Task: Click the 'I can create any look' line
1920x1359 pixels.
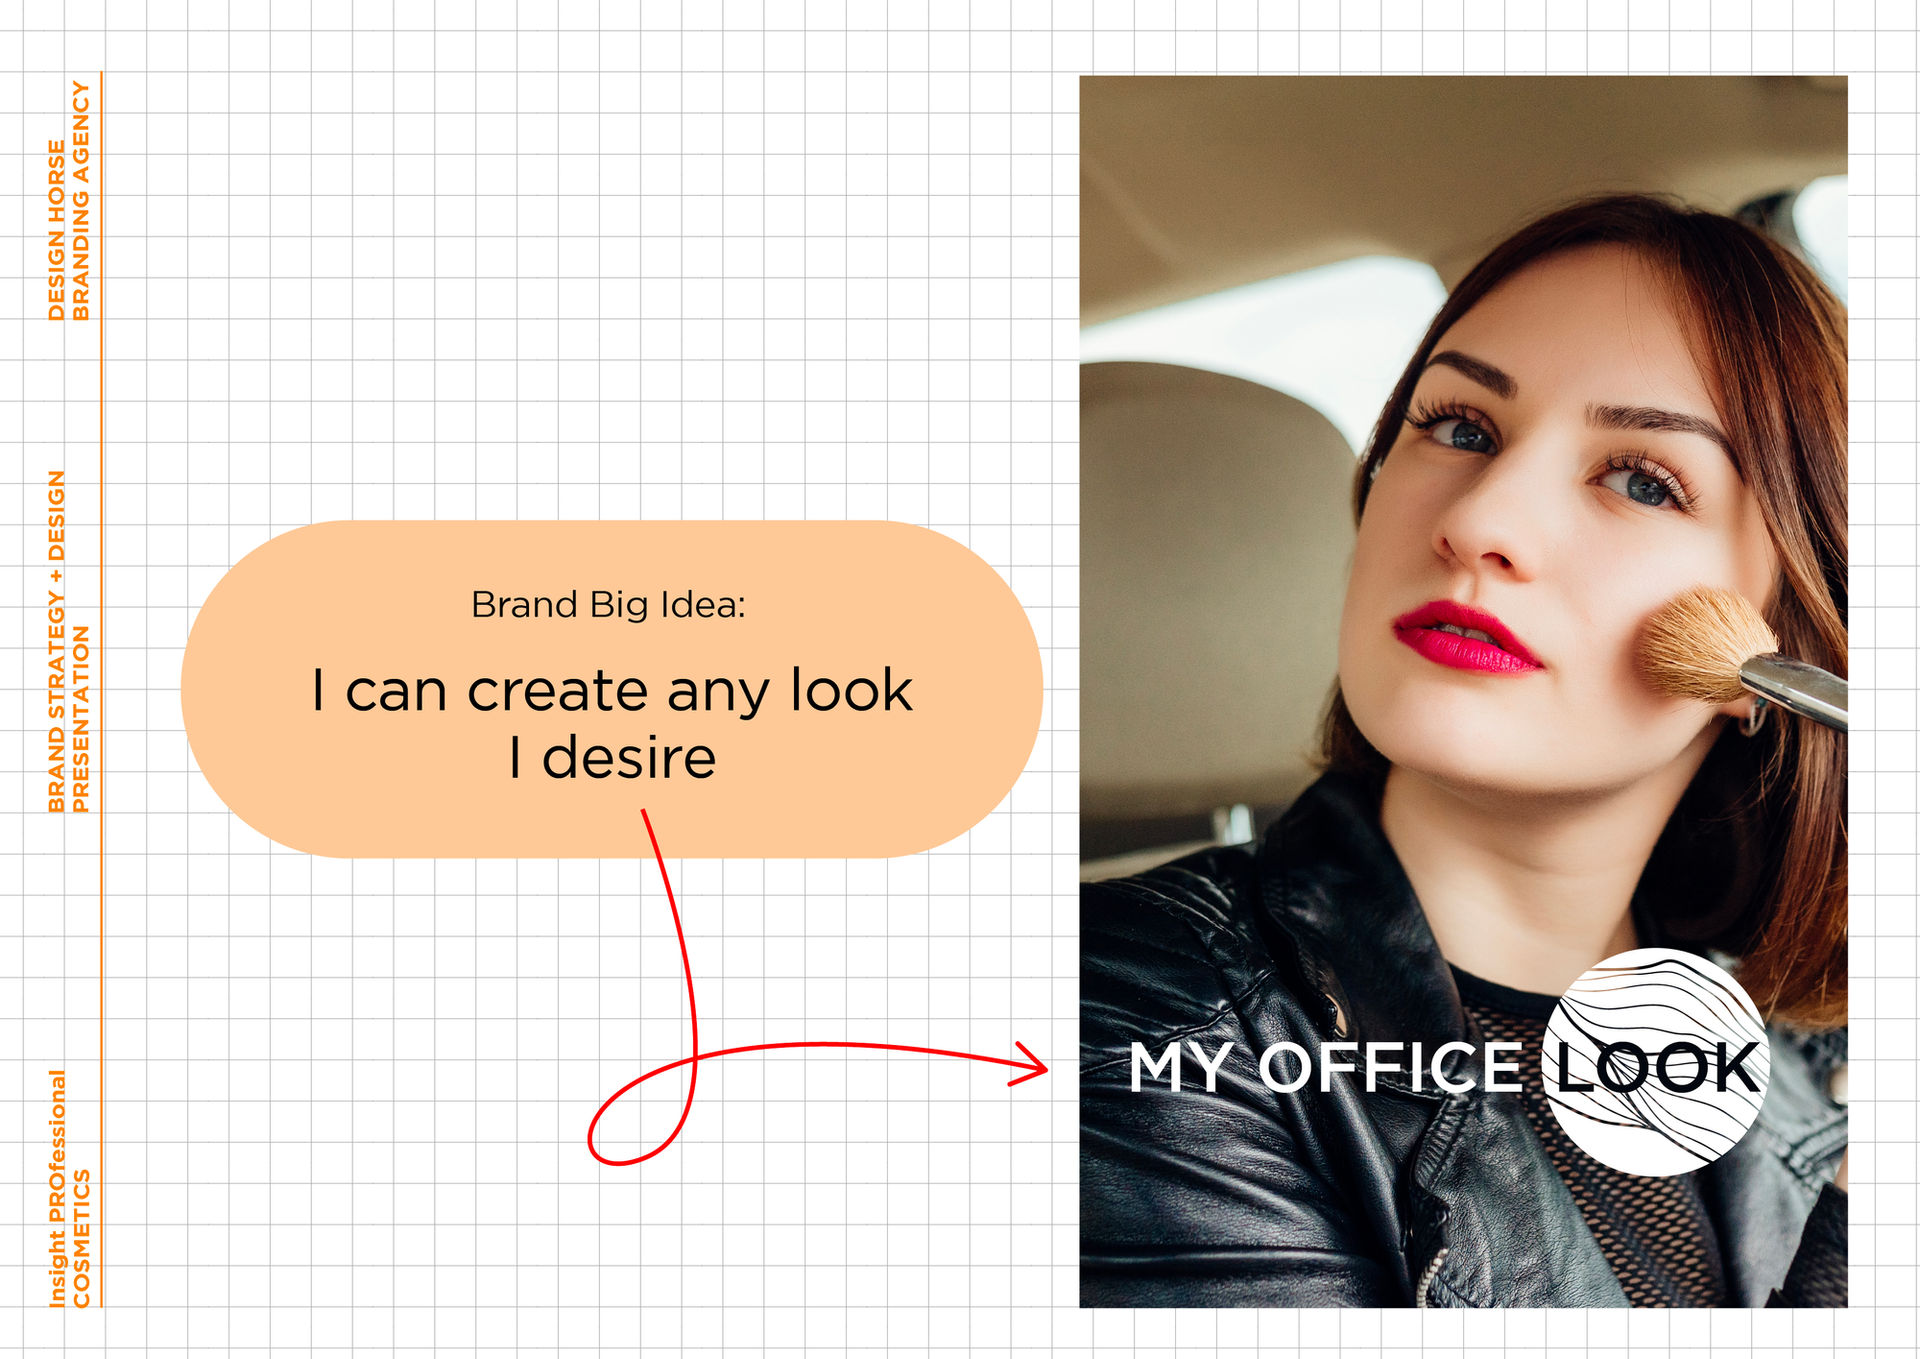Action: [x=612, y=691]
